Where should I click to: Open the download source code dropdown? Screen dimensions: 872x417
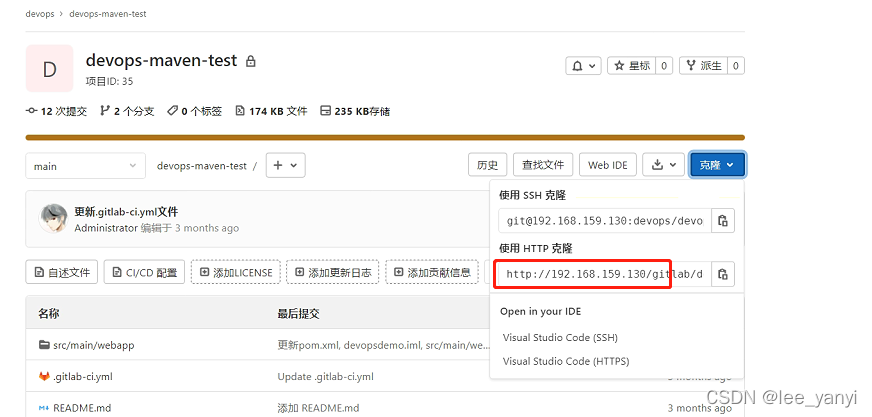663,165
